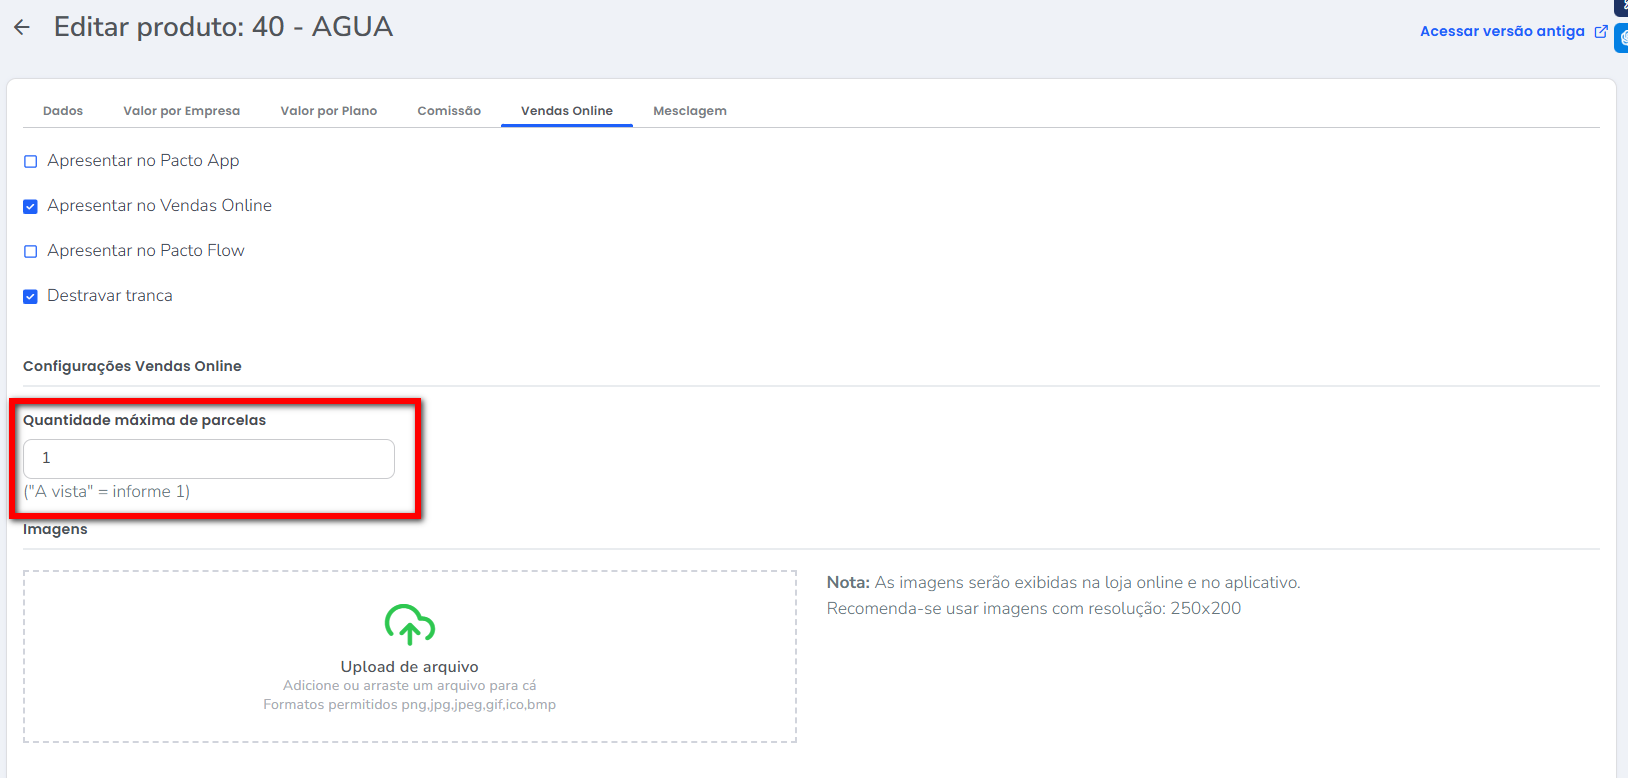
Task: Click the dark navy widget button at top-right corner
Action: pos(1622,6)
